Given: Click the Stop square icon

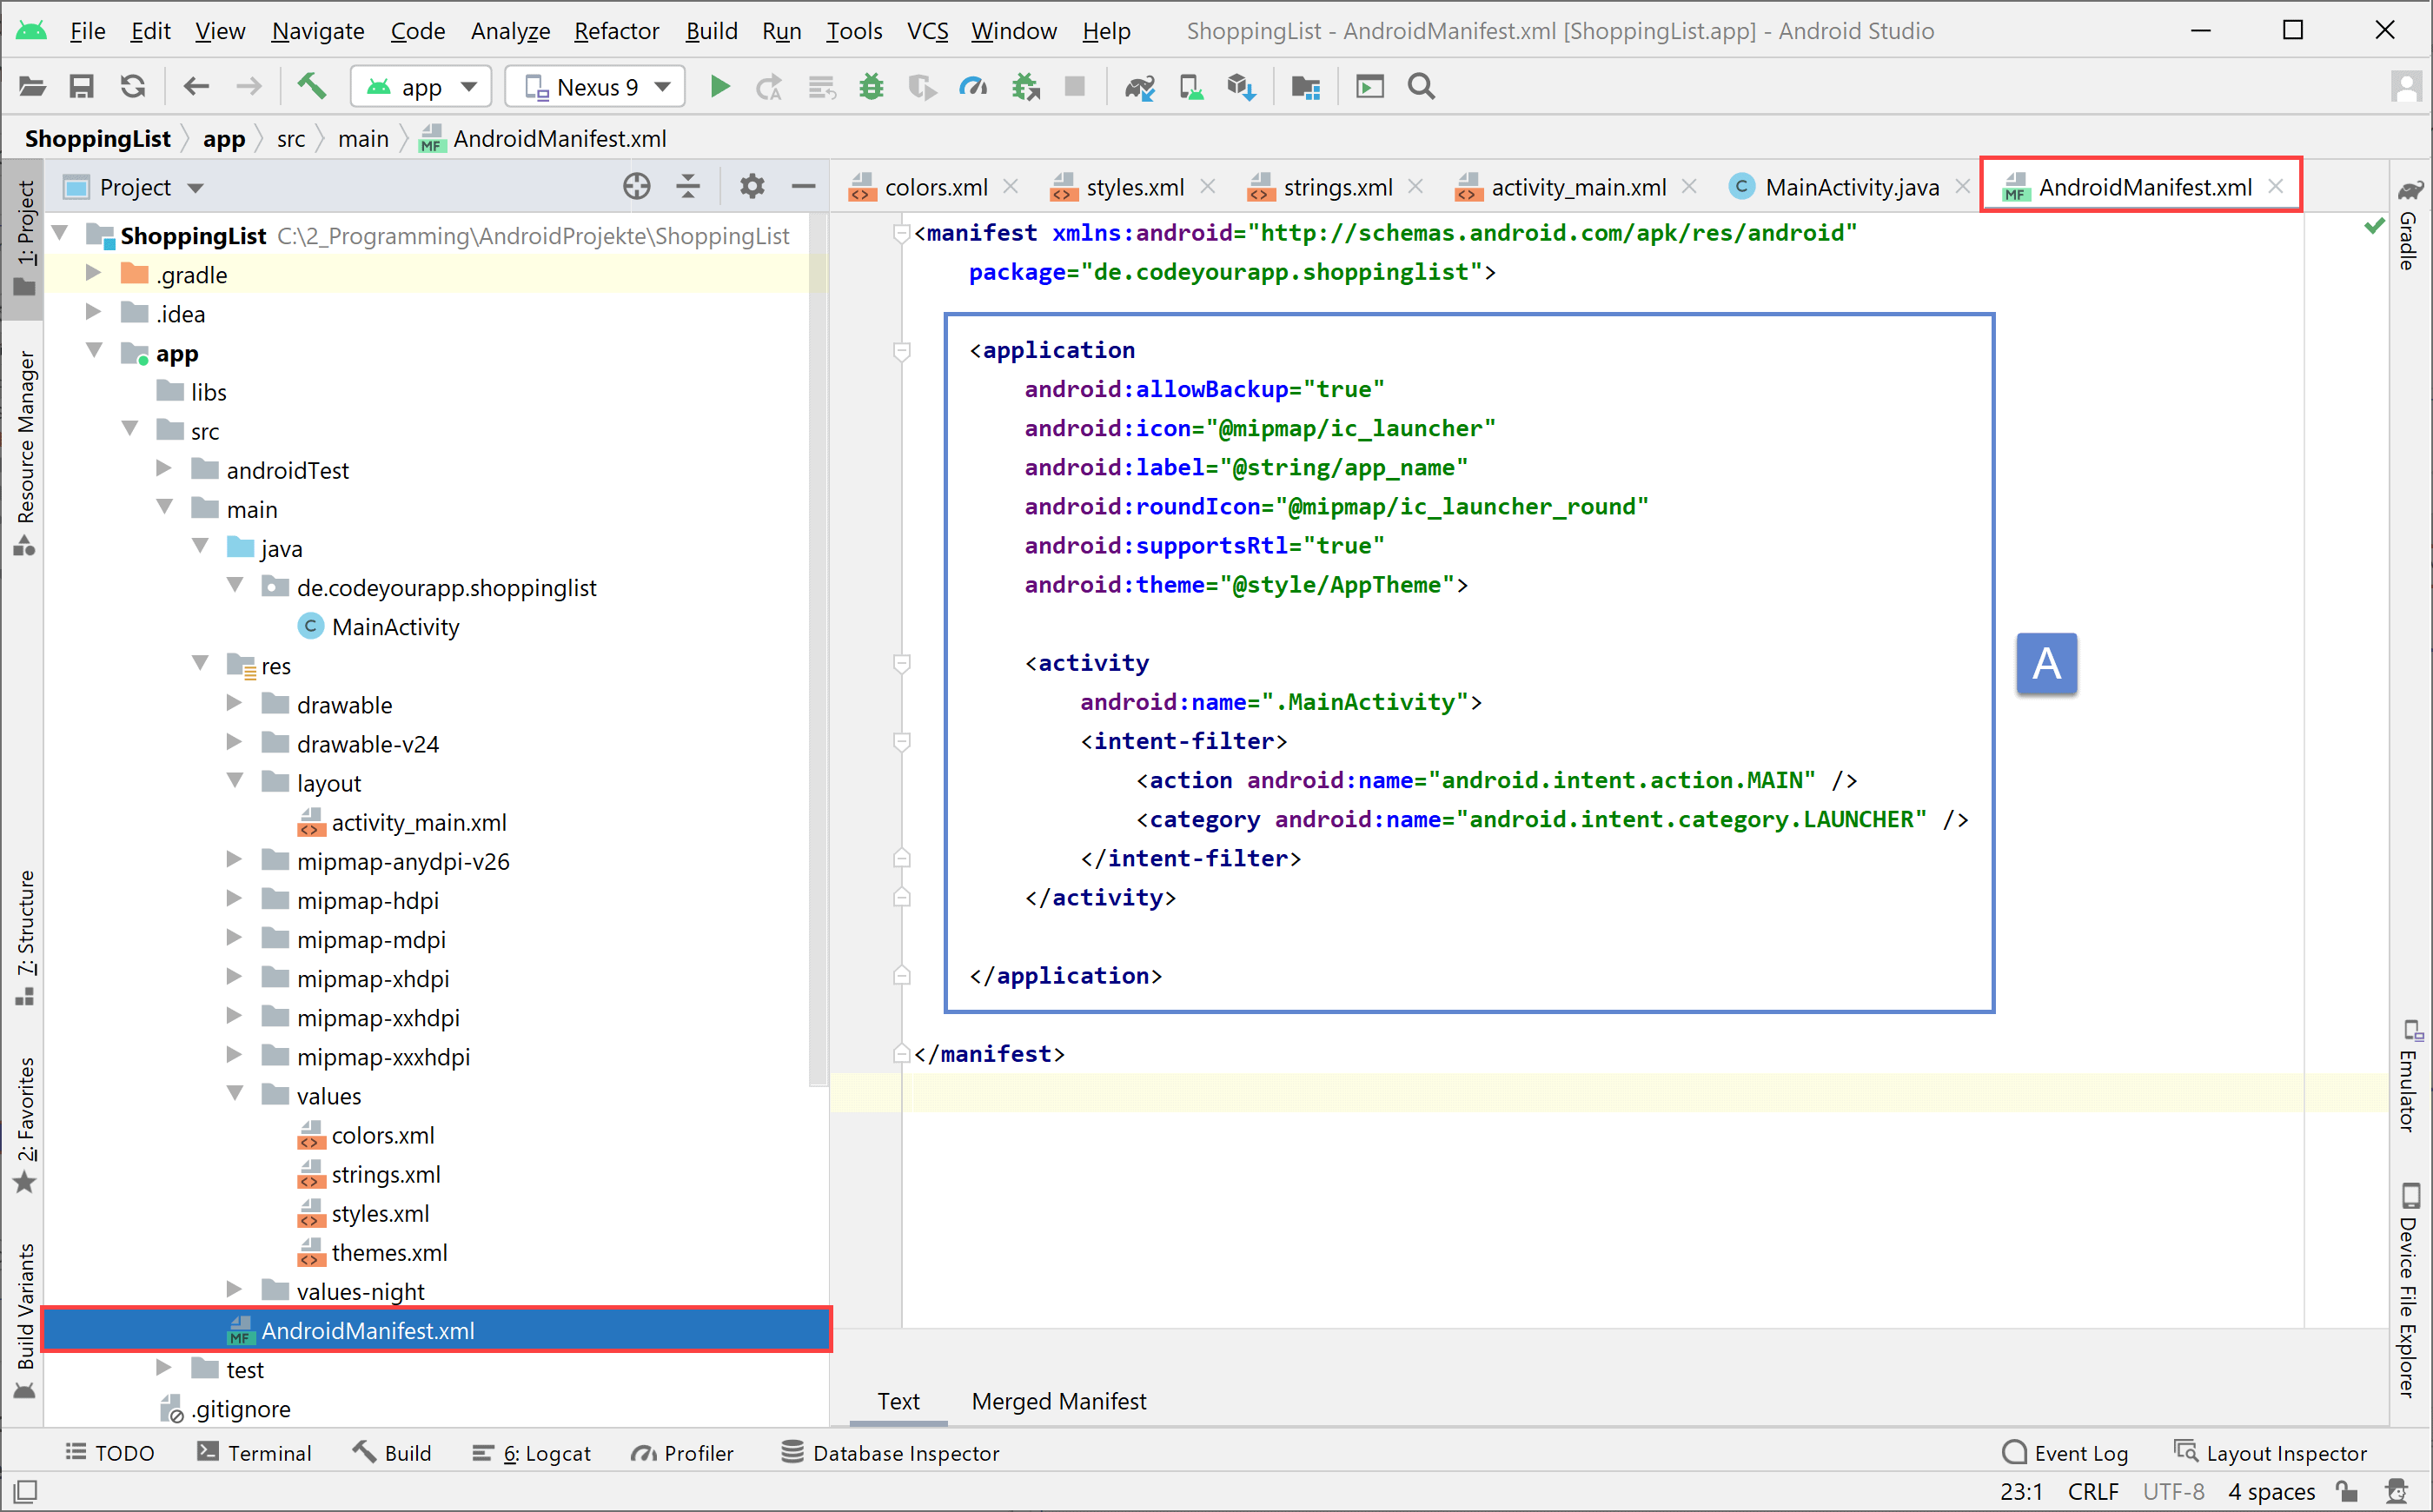Looking at the screenshot, I should click(1075, 87).
